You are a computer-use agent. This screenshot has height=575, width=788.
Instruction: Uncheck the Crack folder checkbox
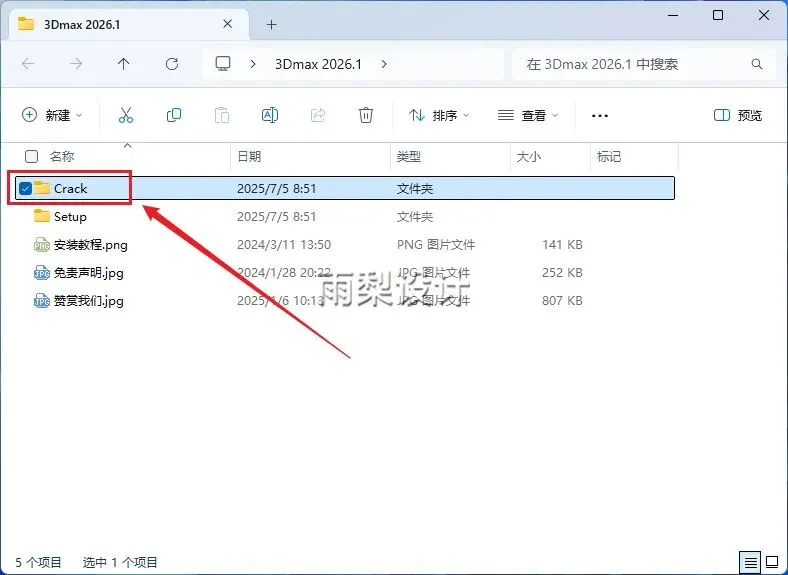(25, 188)
